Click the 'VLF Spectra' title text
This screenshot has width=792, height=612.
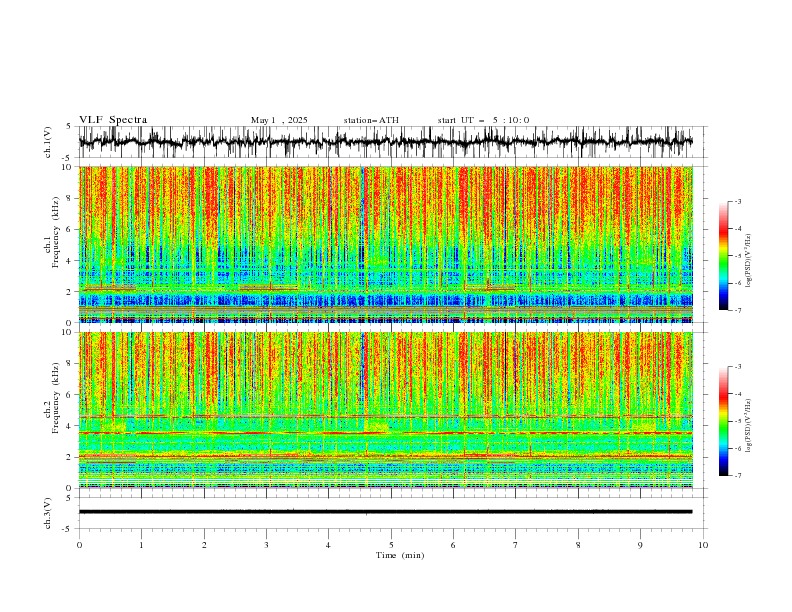click(x=113, y=120)
